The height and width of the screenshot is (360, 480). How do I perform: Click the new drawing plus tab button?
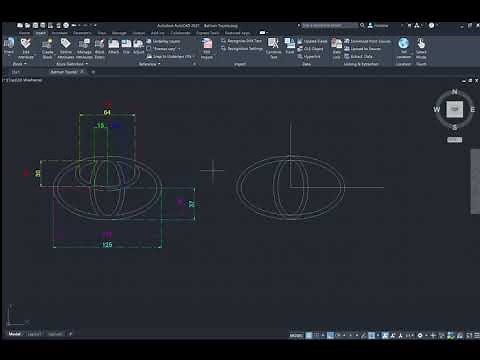pos(93,72)
